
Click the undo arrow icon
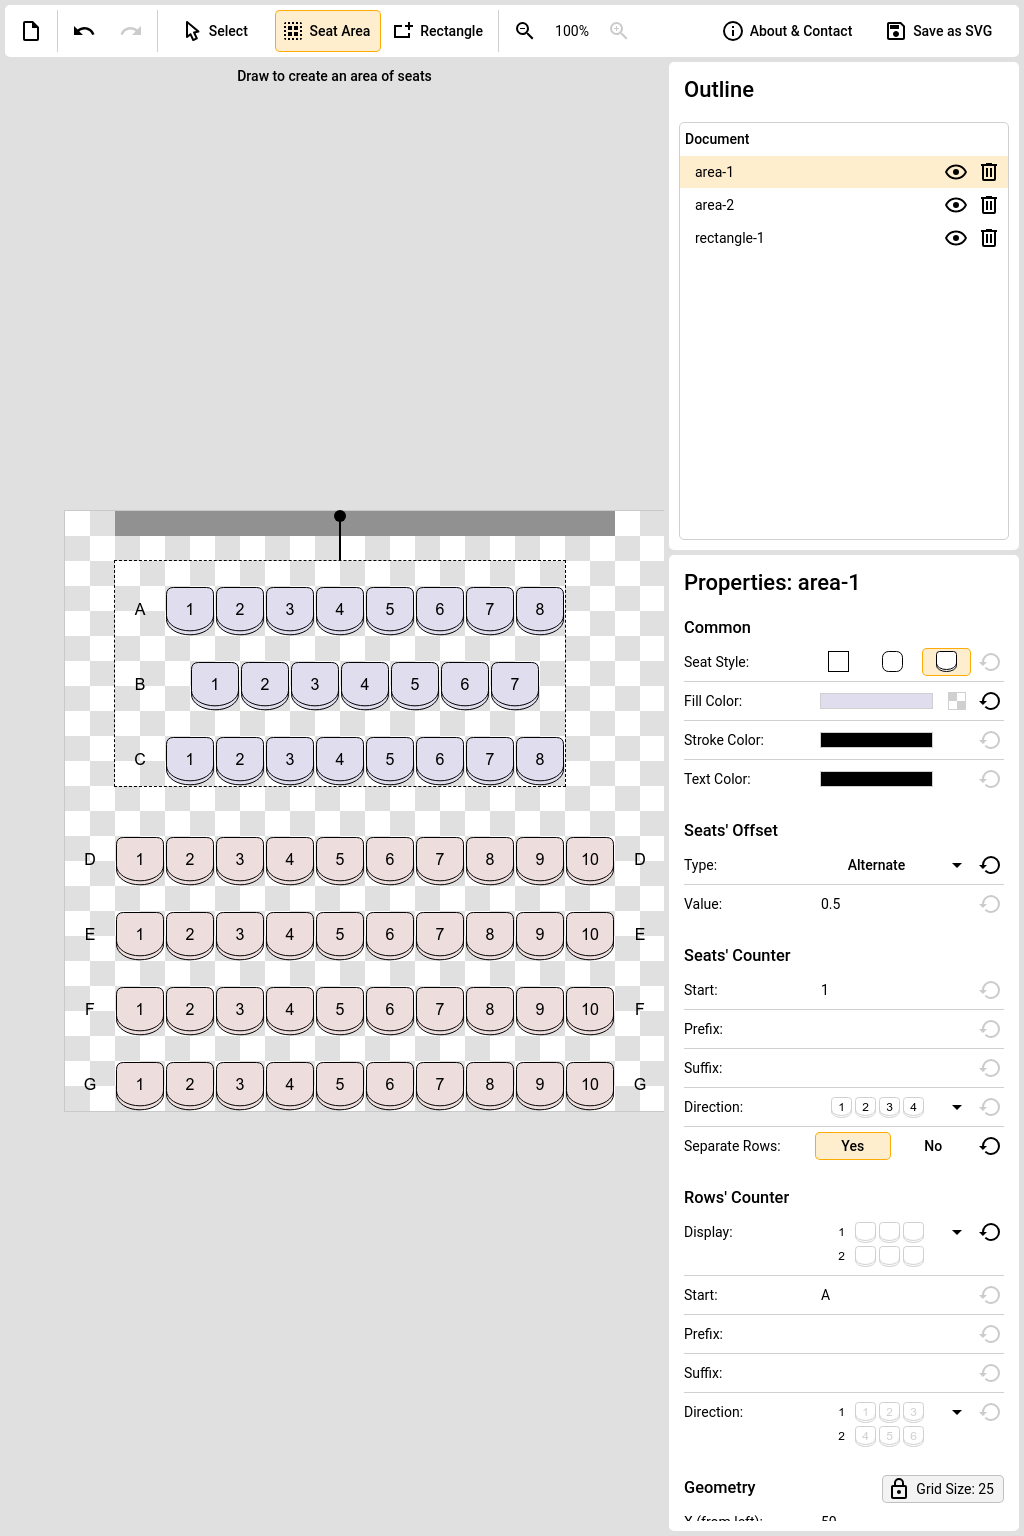coord(84,31)
